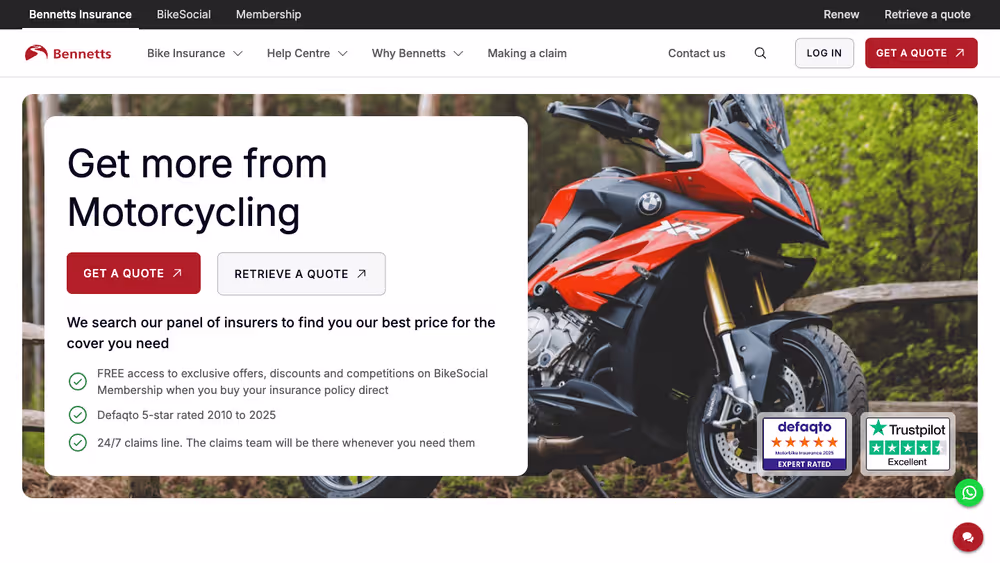Click top-bar Retrieve a quote link
The image size is (1000, 563).
point(927,14)
